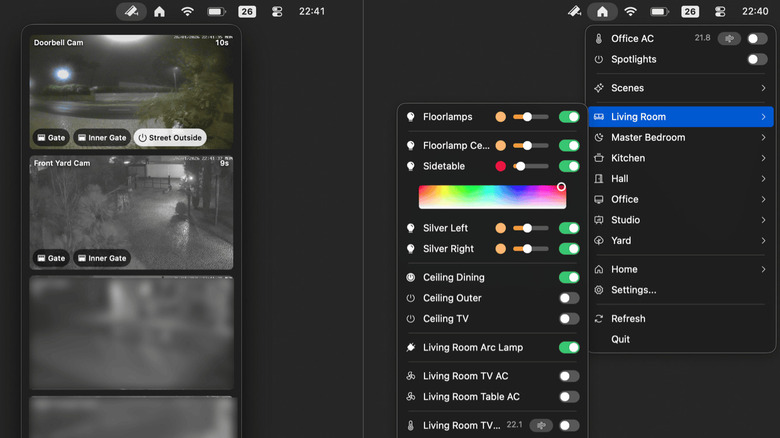Toggle the Office AC switch

757,38
